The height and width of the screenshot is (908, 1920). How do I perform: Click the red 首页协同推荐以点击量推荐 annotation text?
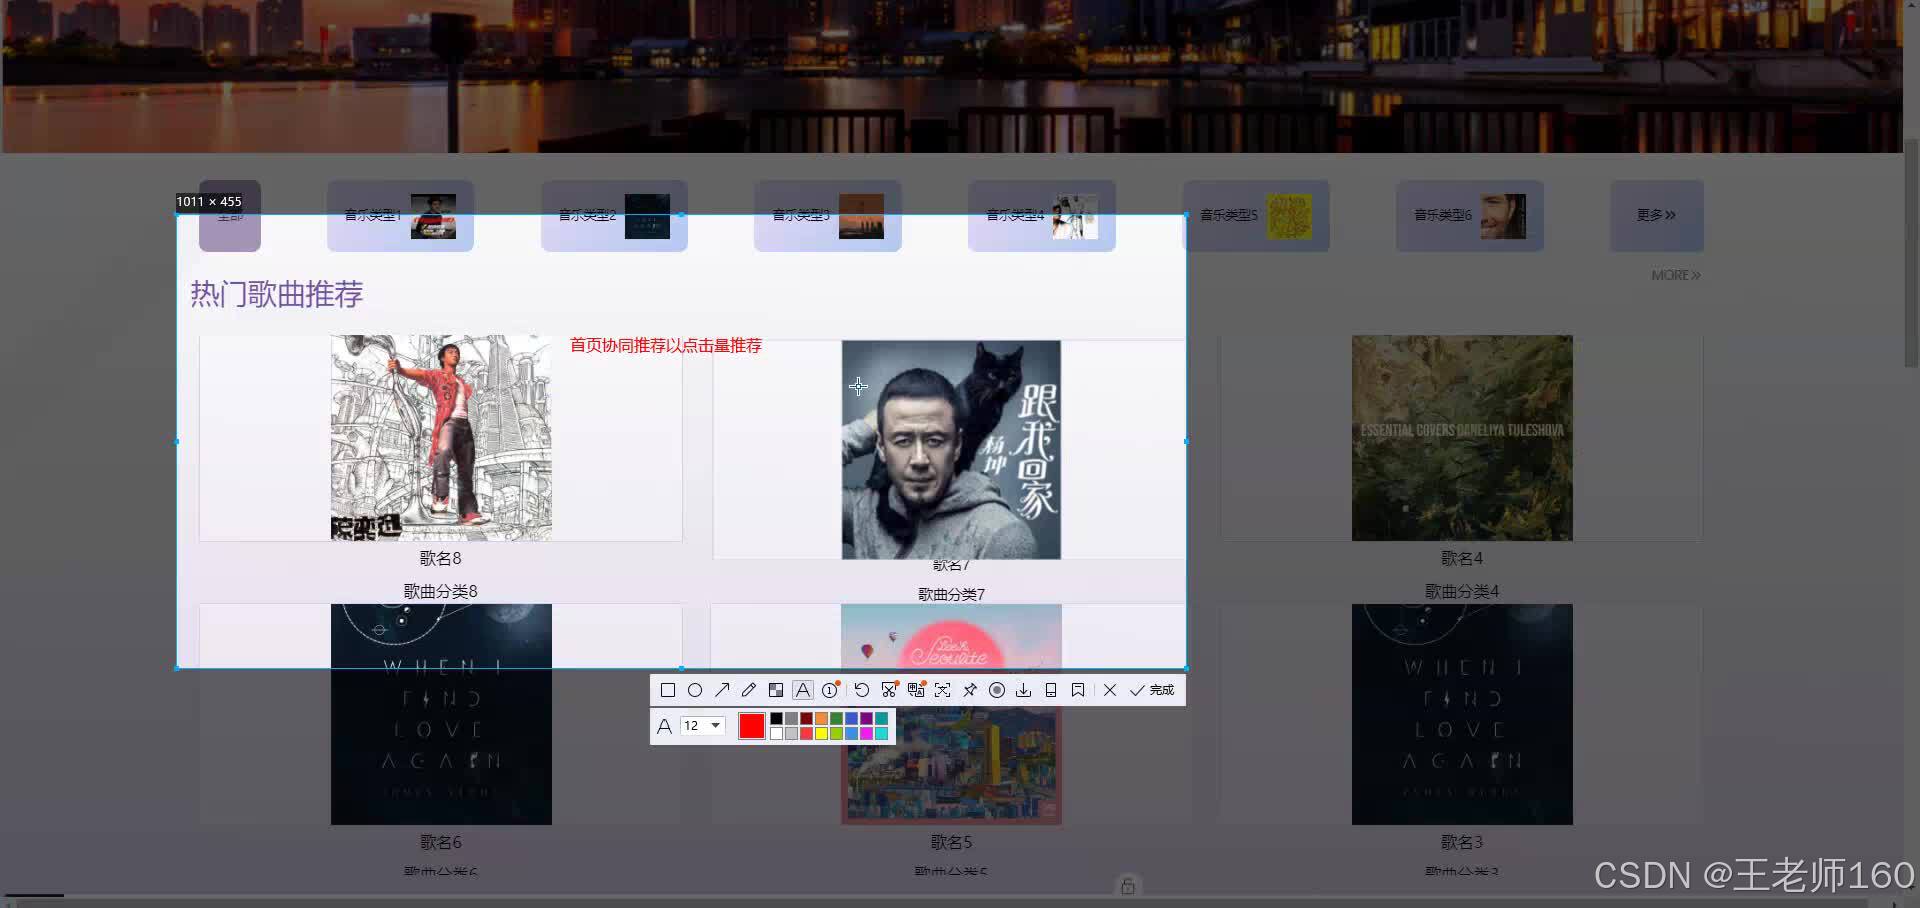click(666, 345)
